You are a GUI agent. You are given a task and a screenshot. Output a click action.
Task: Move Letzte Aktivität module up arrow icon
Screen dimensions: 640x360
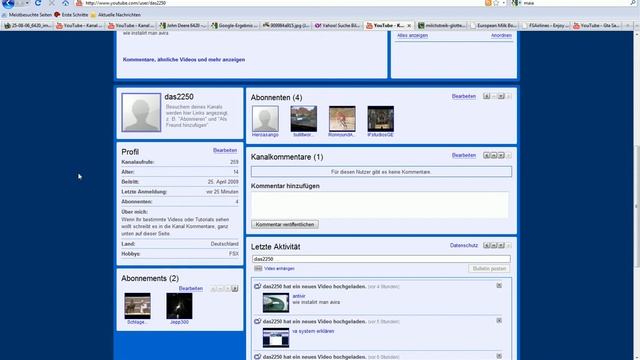click(494, 245)
